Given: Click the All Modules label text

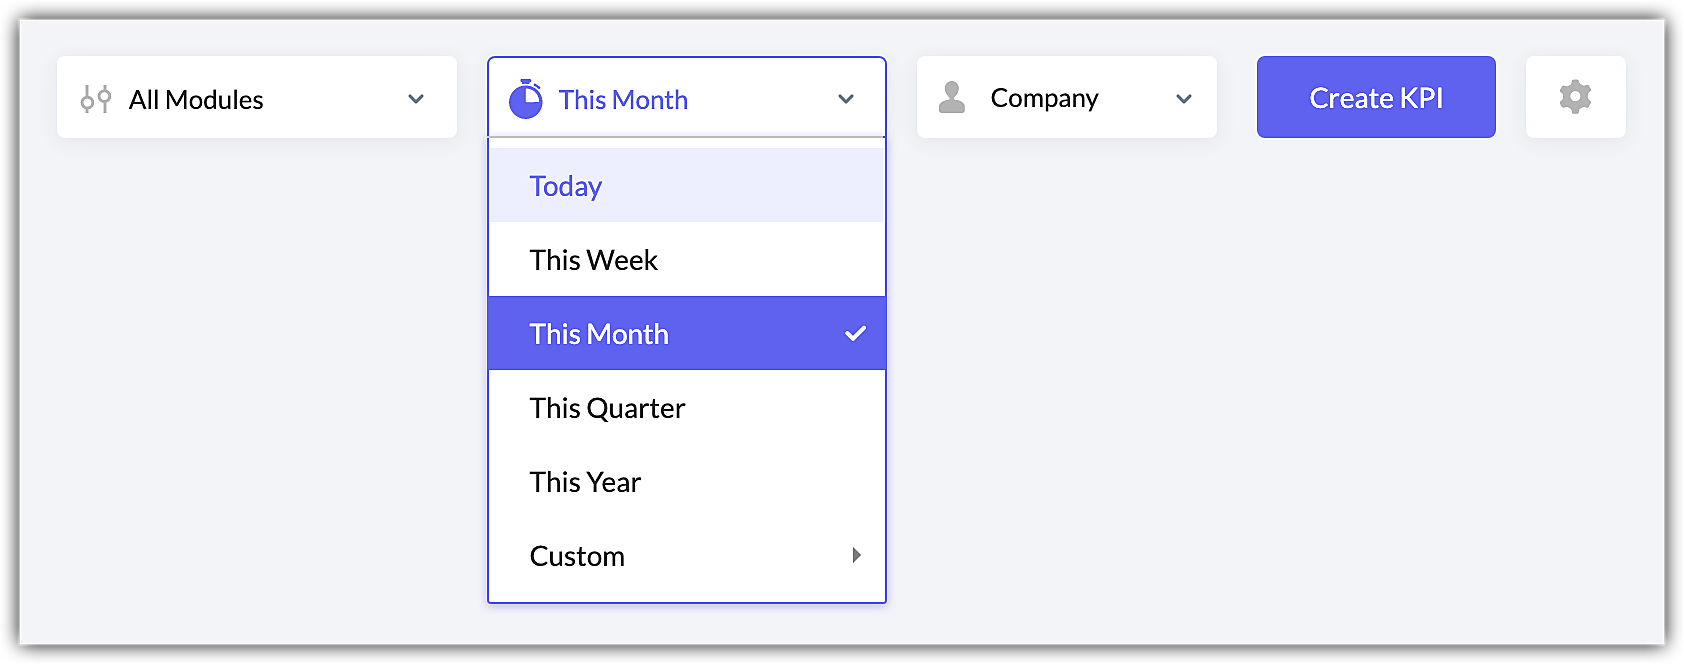Looking at the screenshot, I should pyautogui.click(x=196, y=100).
